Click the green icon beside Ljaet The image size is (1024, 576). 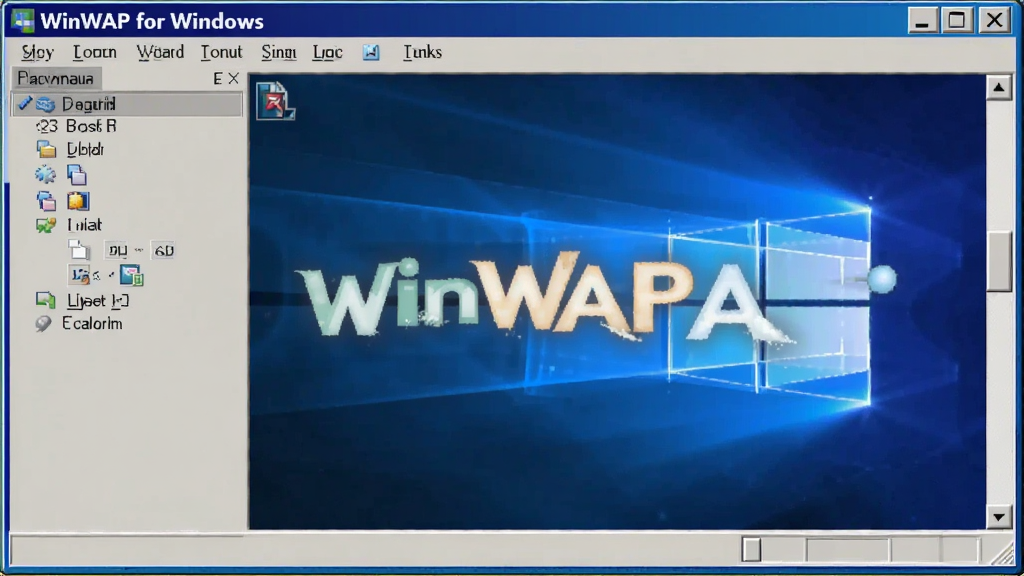45,300
